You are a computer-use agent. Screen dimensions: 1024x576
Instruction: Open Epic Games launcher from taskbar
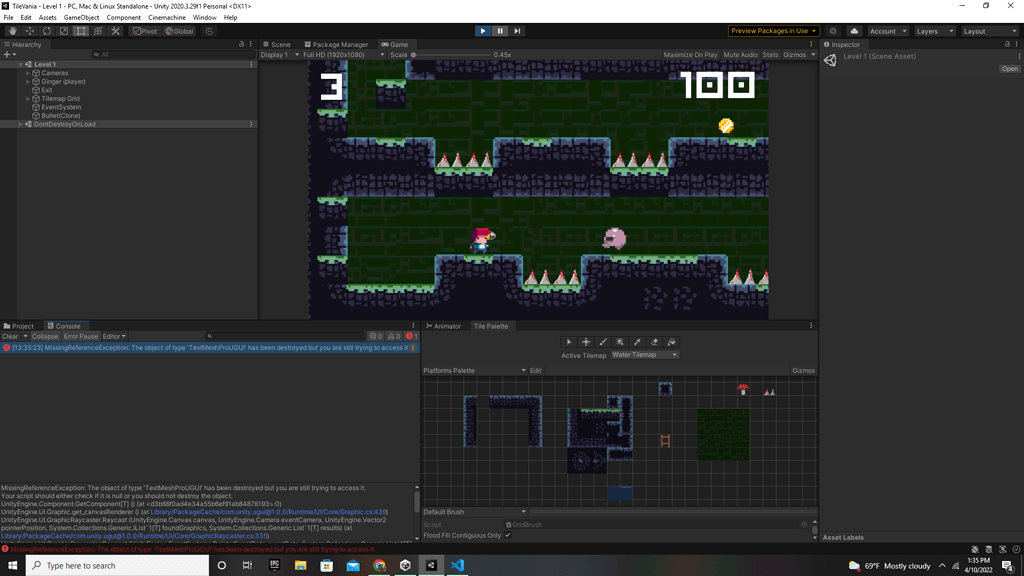[x=274, y=566]
